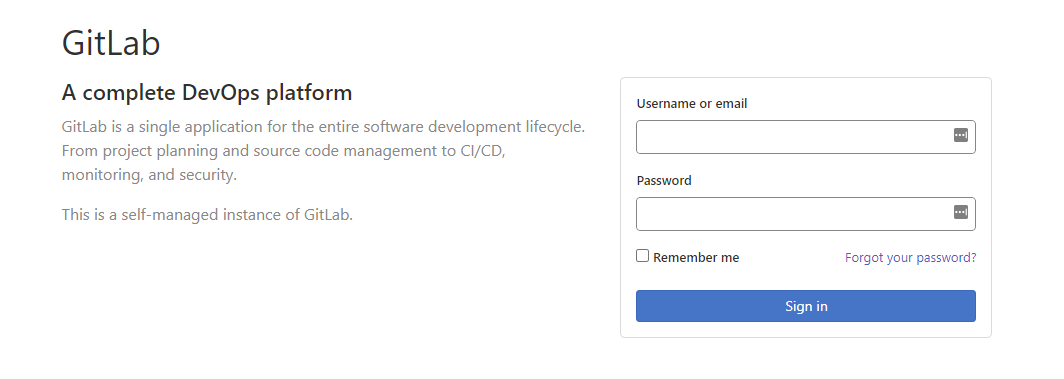Click the blue Sign in button
Screen dimensions: 1064x379
point(806,306)
